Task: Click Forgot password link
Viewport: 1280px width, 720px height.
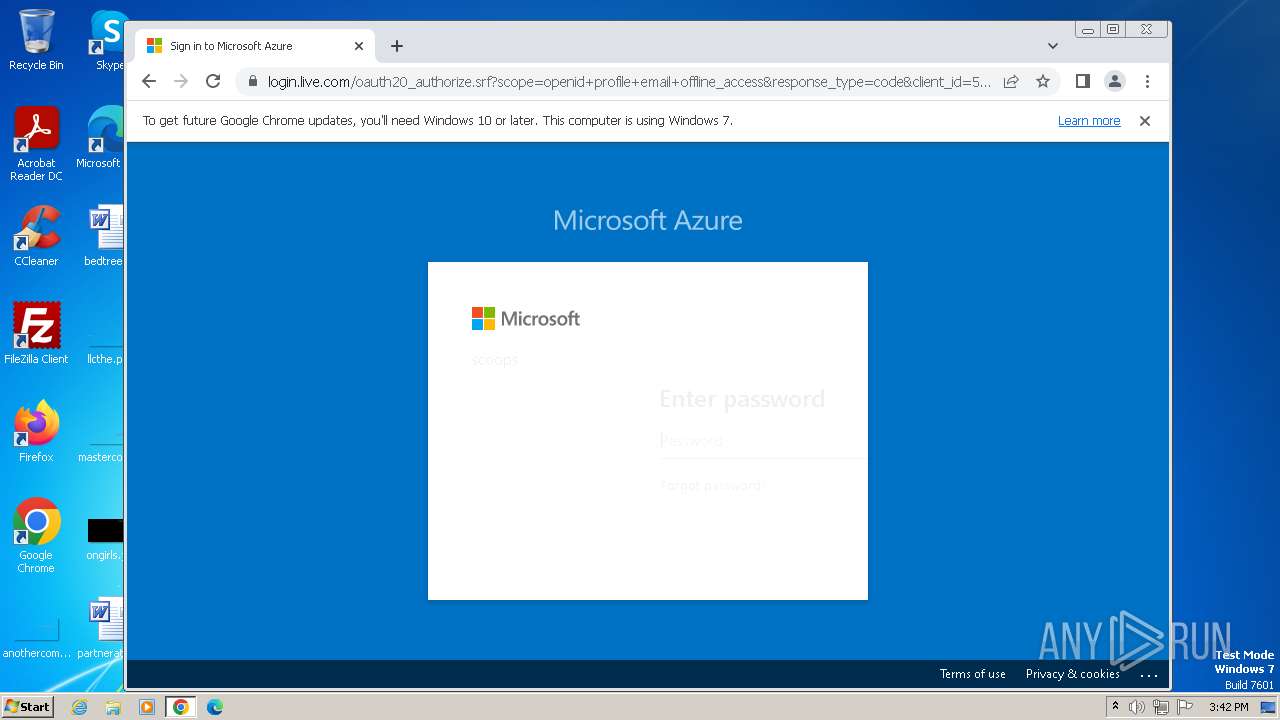Action: pyautogui.click(x=713, y=486)
